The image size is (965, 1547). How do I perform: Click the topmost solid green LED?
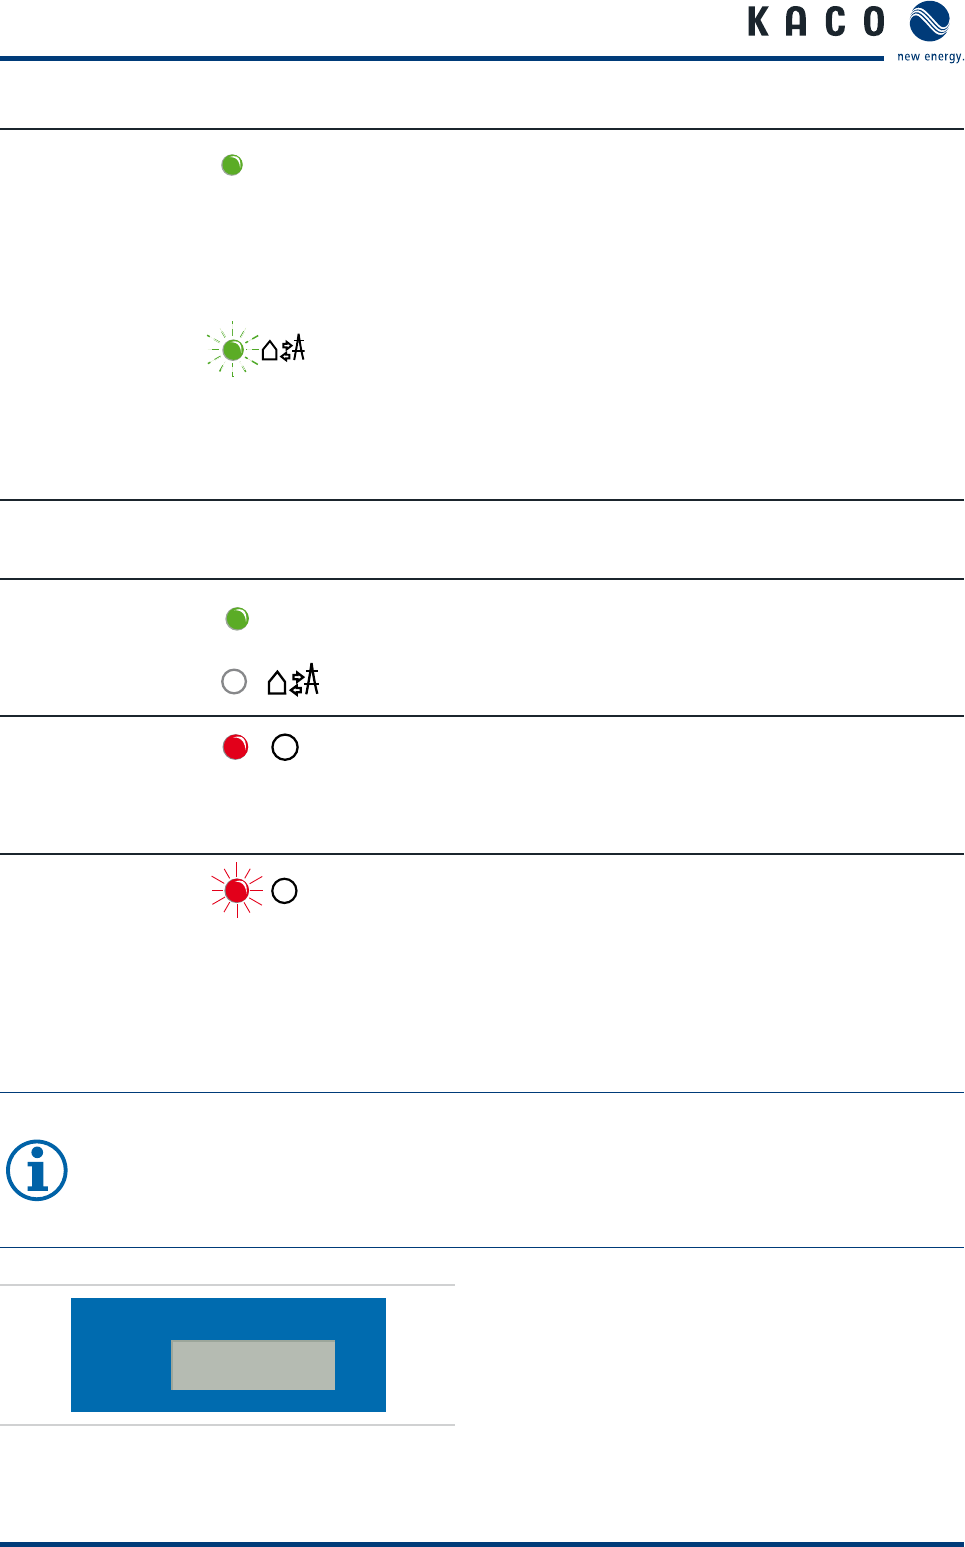point(232,165)
